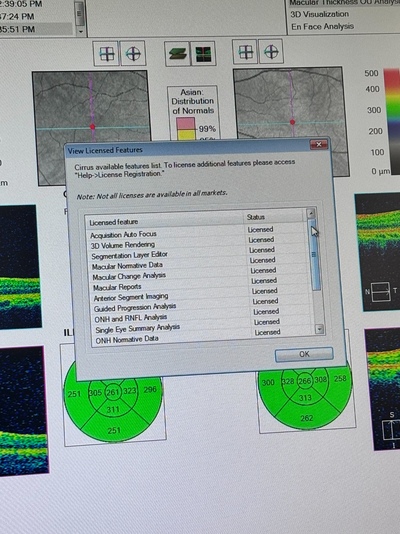Click the licensed features list scroll-up arrow

tap(311, 214)
